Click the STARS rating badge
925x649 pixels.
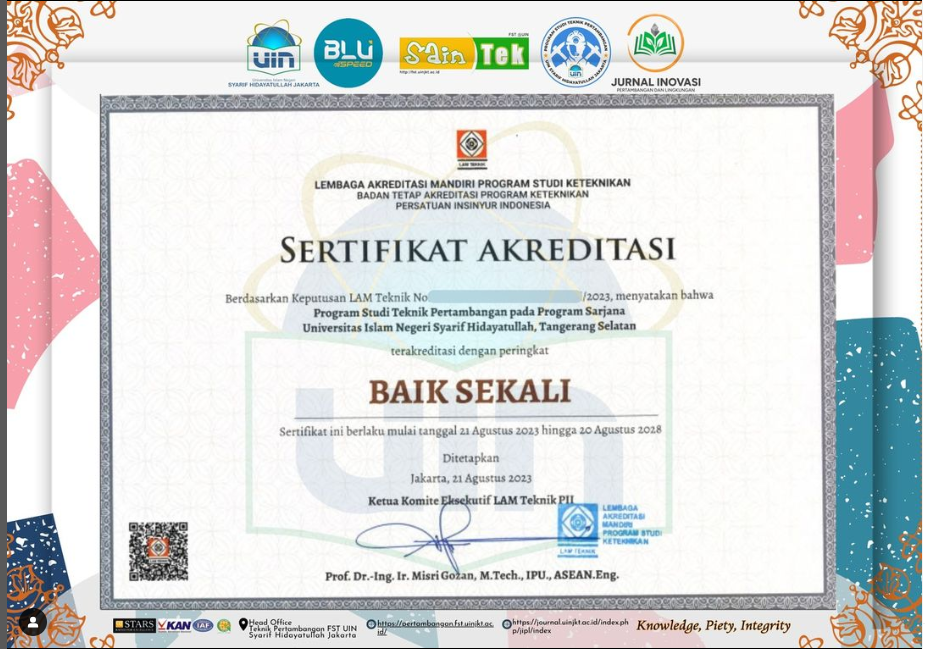[135, 625]
